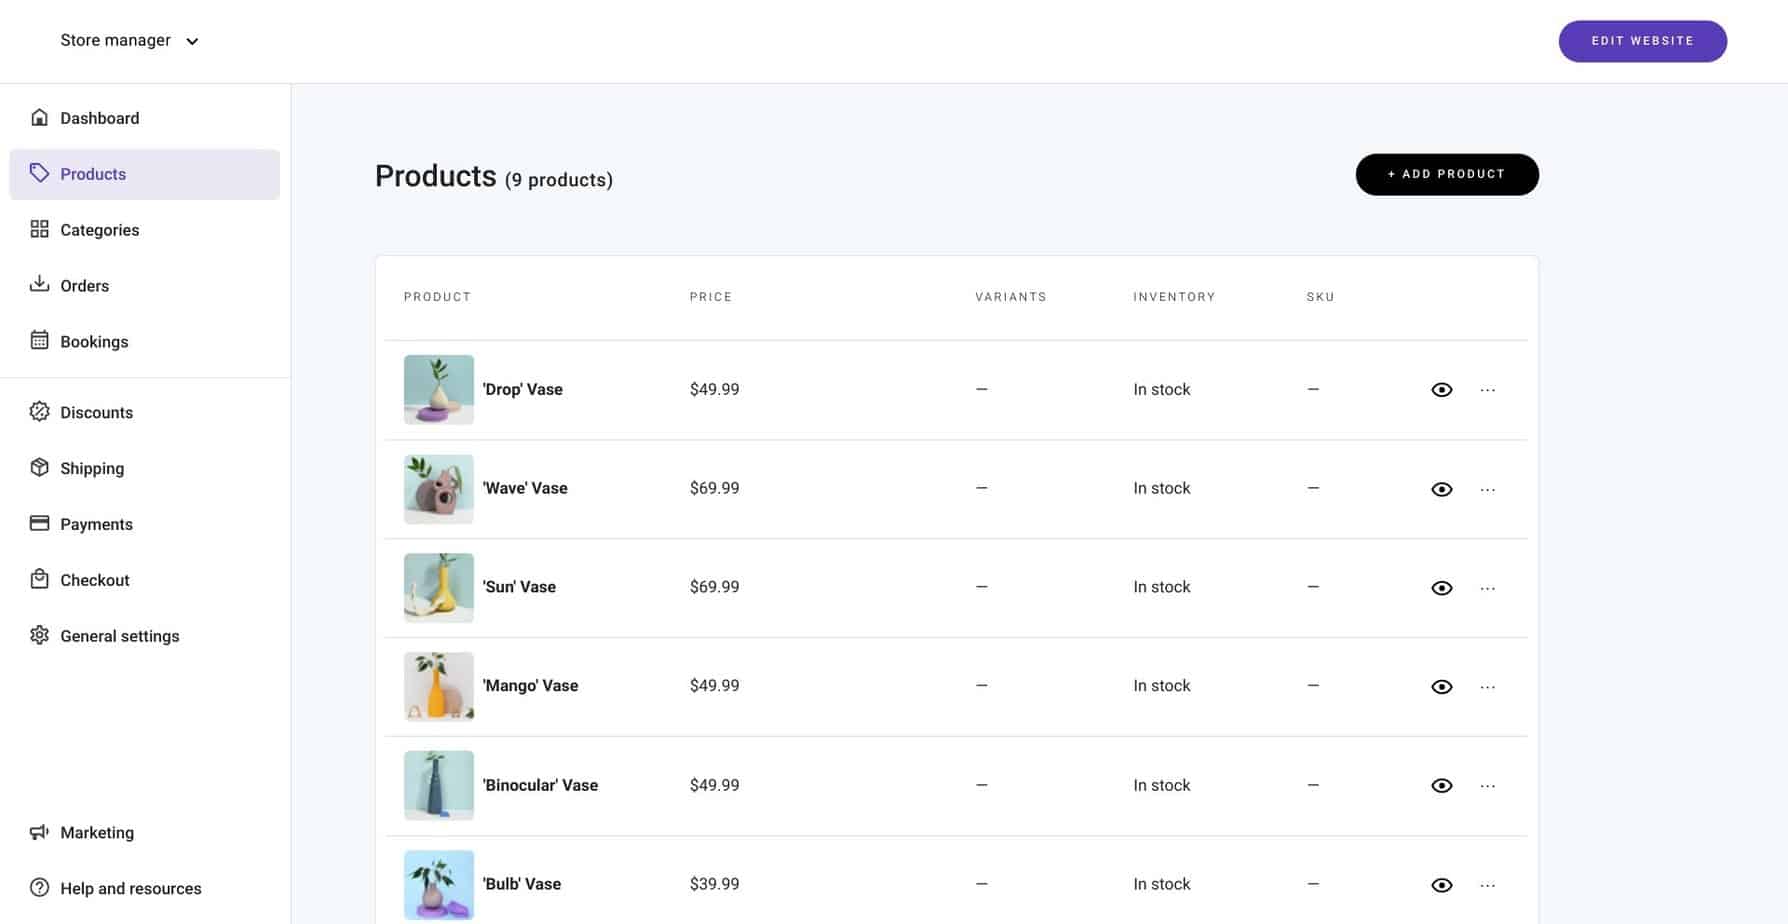
Task: Open the Orders page
Action: click(145, 286)
